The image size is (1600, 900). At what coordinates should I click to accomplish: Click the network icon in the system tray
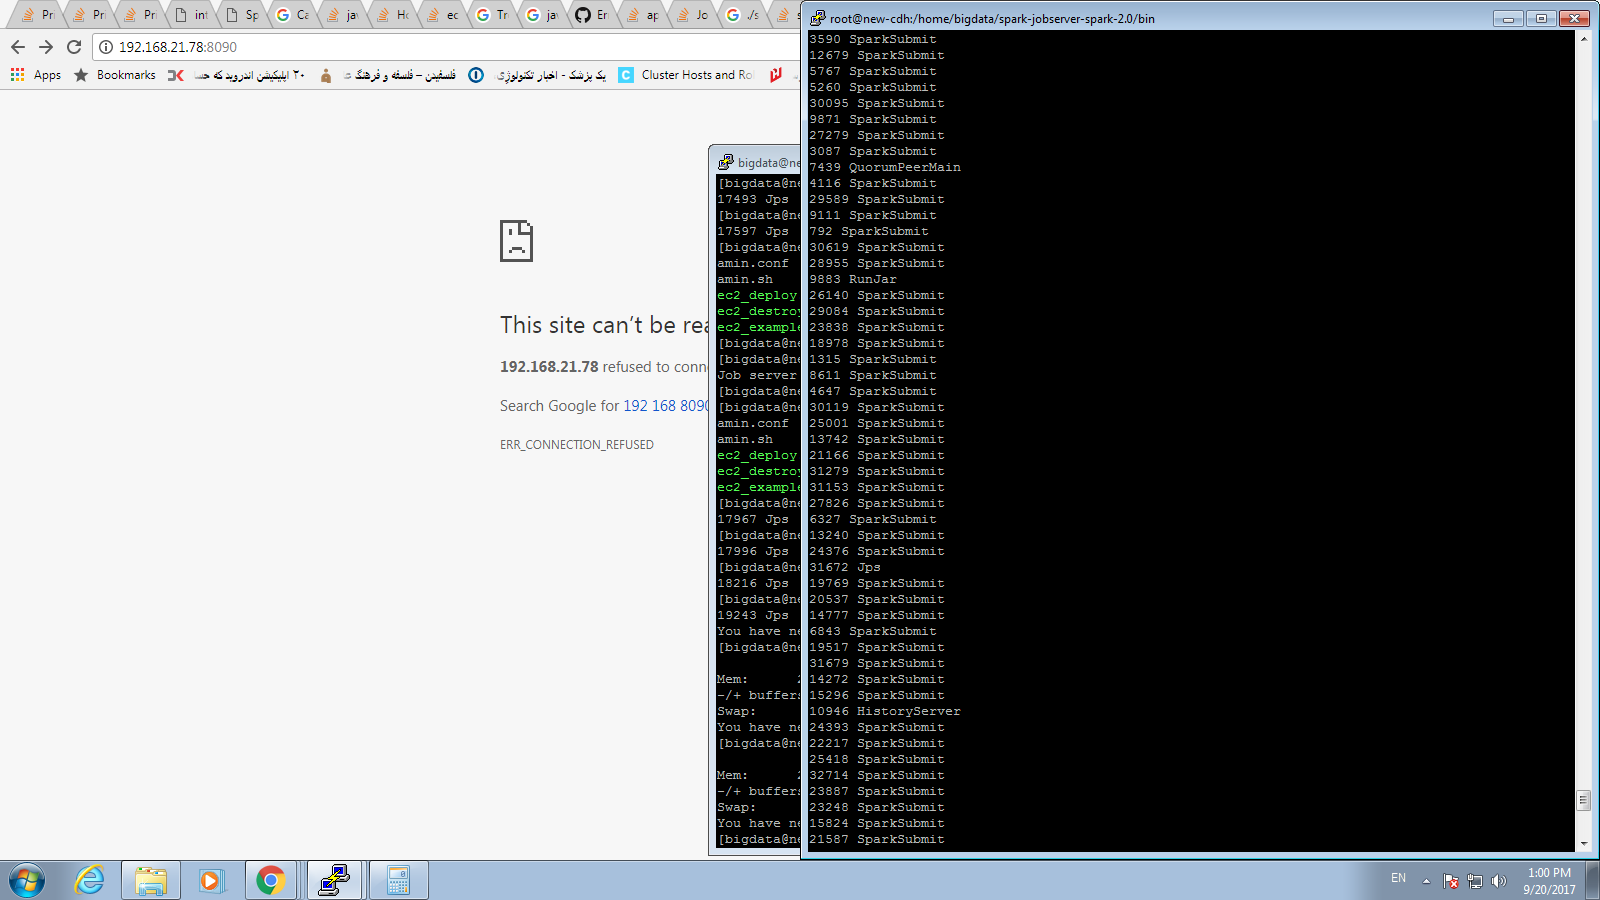tap(1474, 880)
